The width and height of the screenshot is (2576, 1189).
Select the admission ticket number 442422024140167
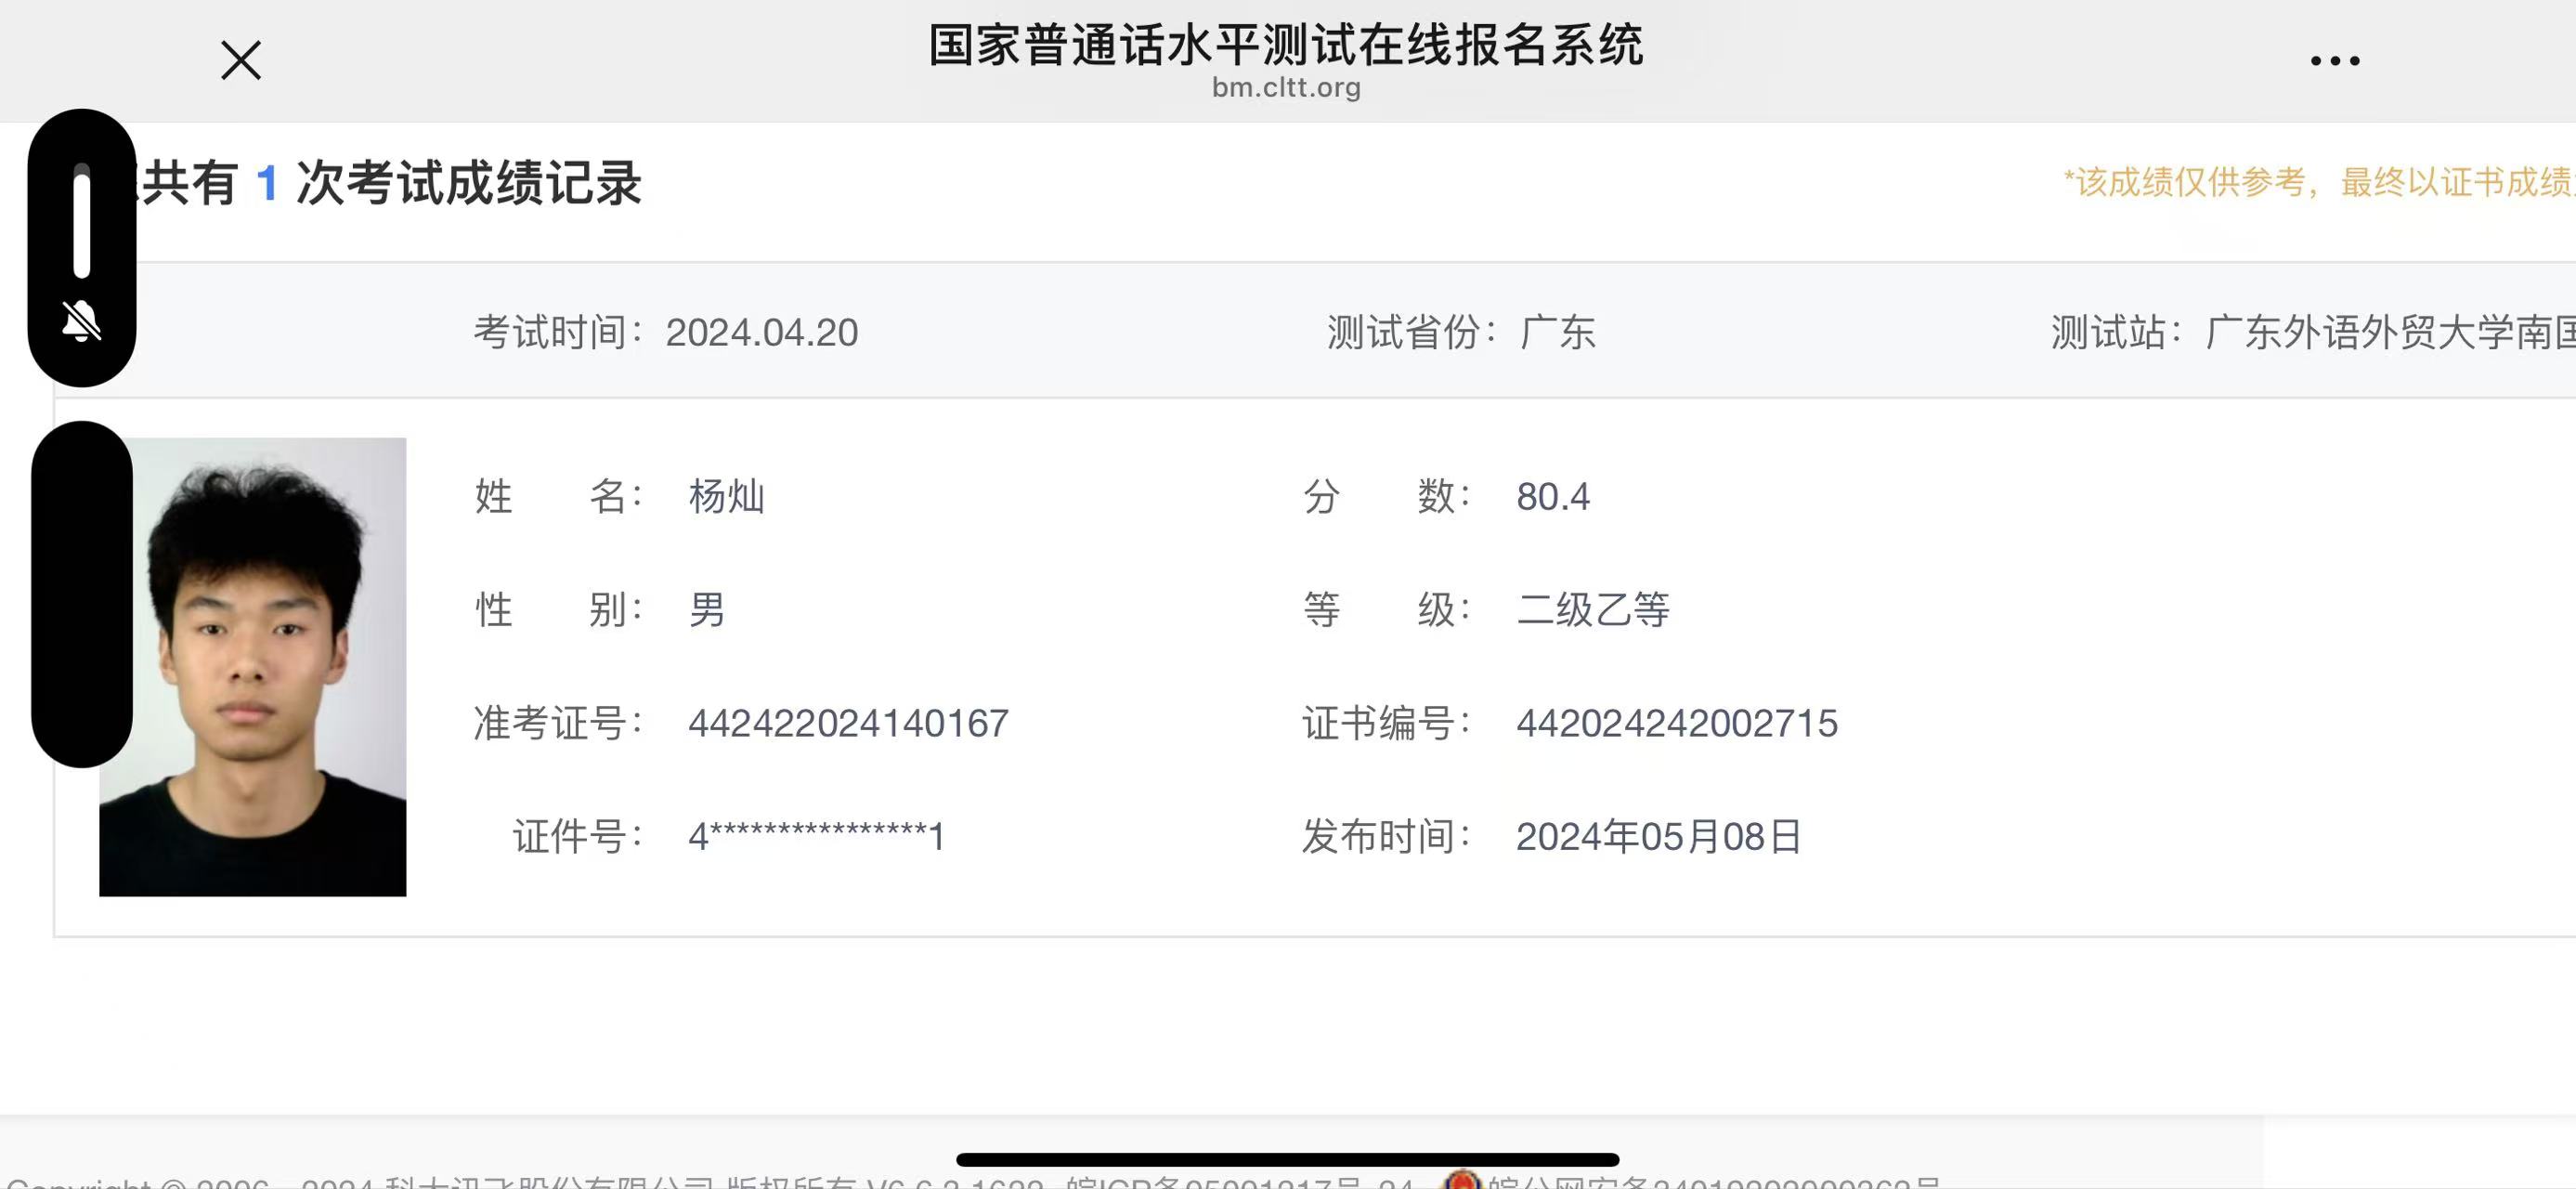(x=848, y=724)
